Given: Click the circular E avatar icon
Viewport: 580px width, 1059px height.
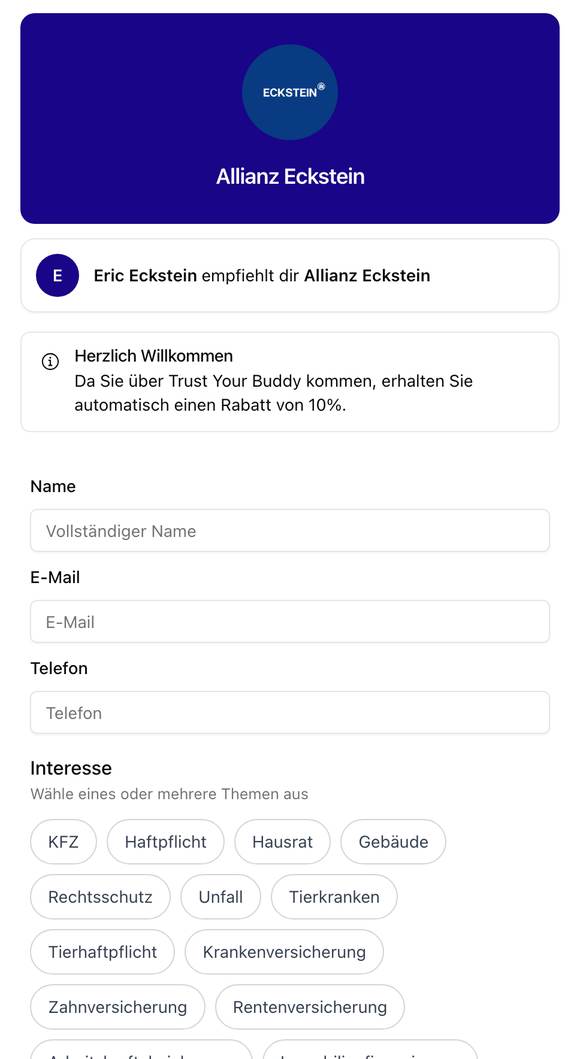Looking at the screenshot, I should (57, 276).
